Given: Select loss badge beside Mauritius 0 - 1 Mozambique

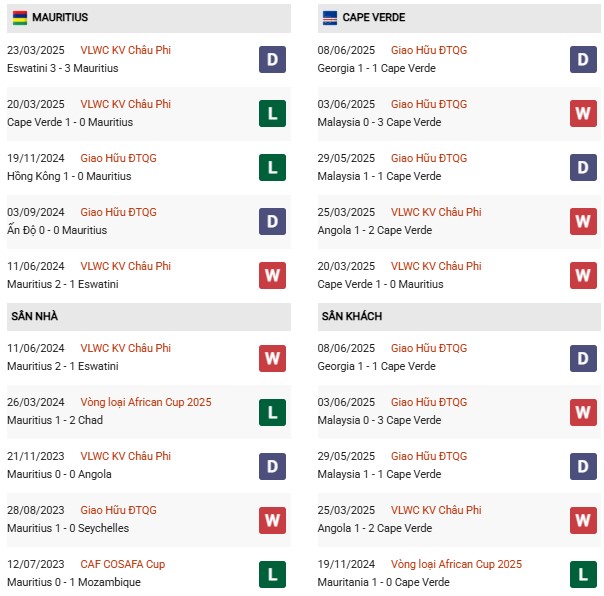Looking at the screenshot, I should (272, 573).
